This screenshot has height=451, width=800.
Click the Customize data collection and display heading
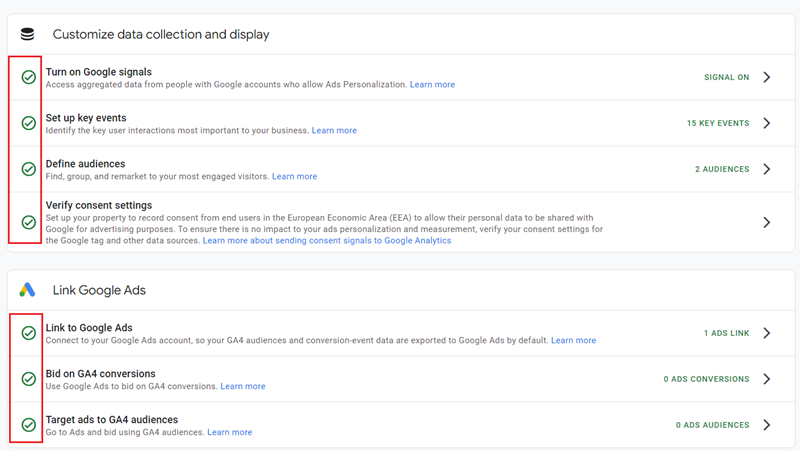click(161, 34)
